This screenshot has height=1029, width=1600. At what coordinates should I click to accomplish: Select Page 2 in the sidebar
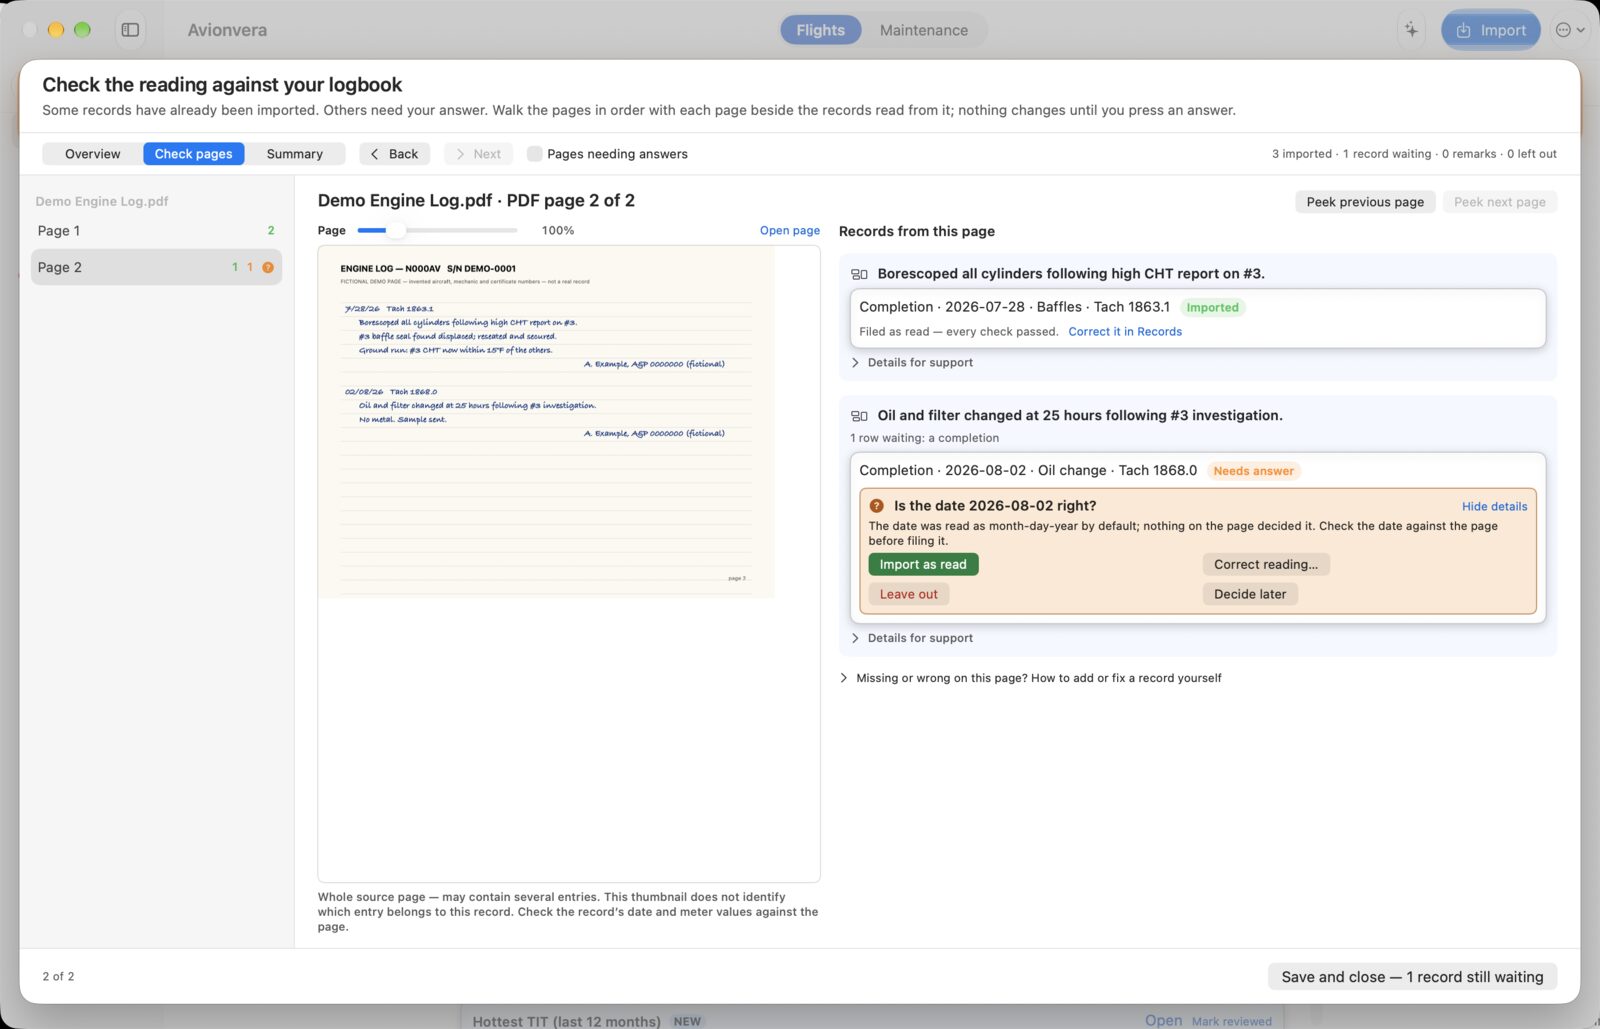click(x=156, y=267)
